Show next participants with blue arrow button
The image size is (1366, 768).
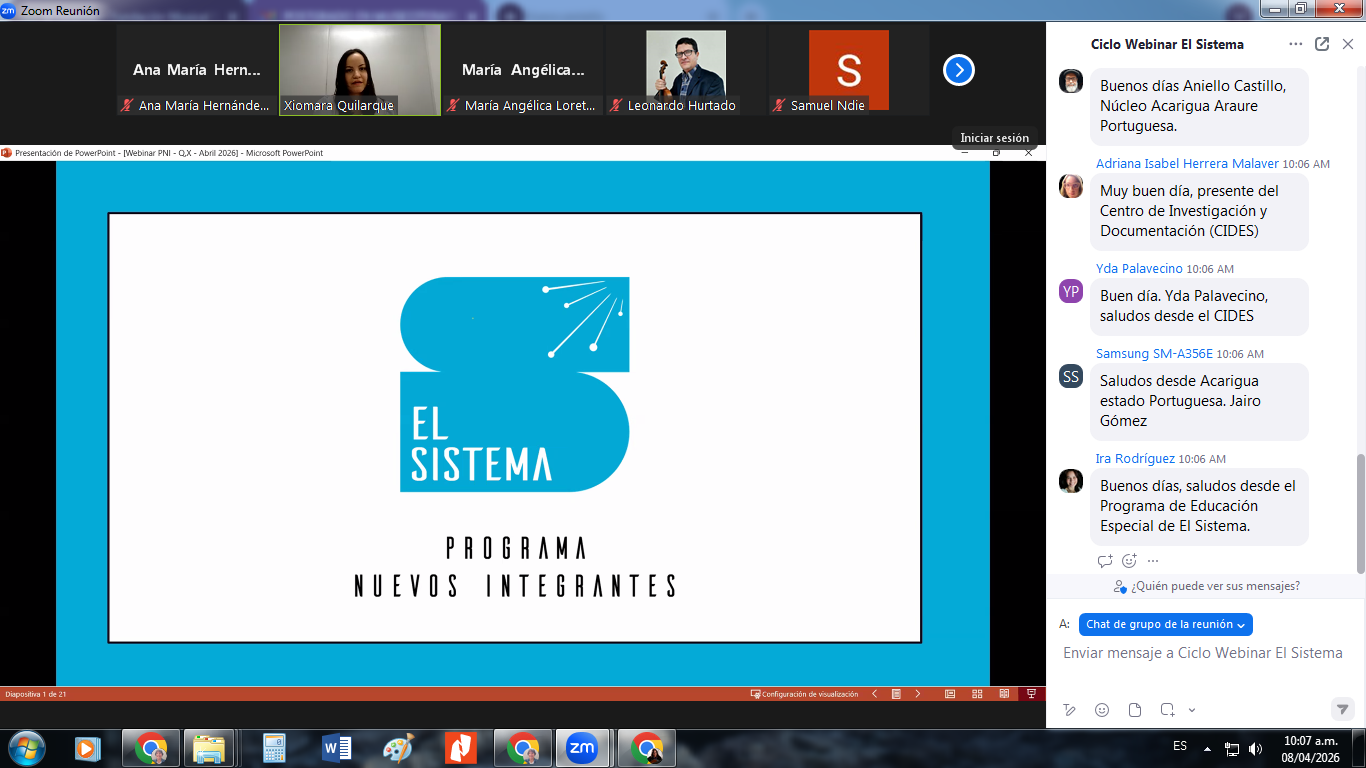click(958, 70)
